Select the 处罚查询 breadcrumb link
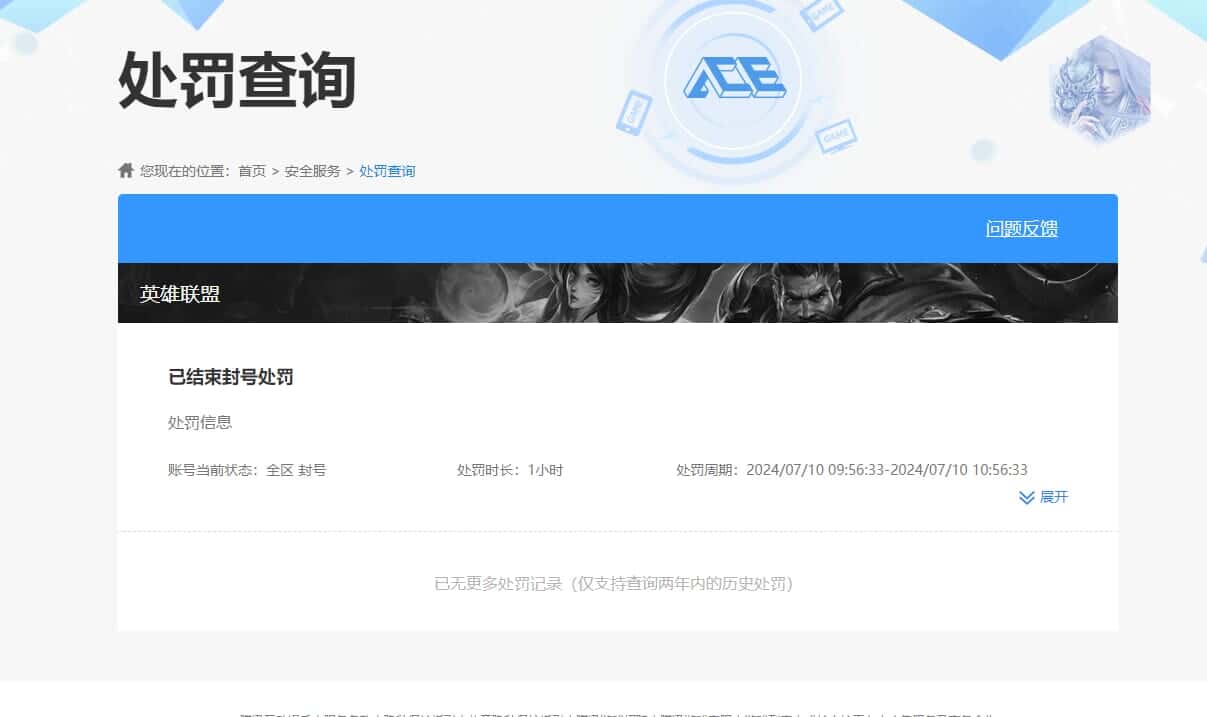This screenshot has width=1207, height=717. pyautogui.click(x=387, y=171)
